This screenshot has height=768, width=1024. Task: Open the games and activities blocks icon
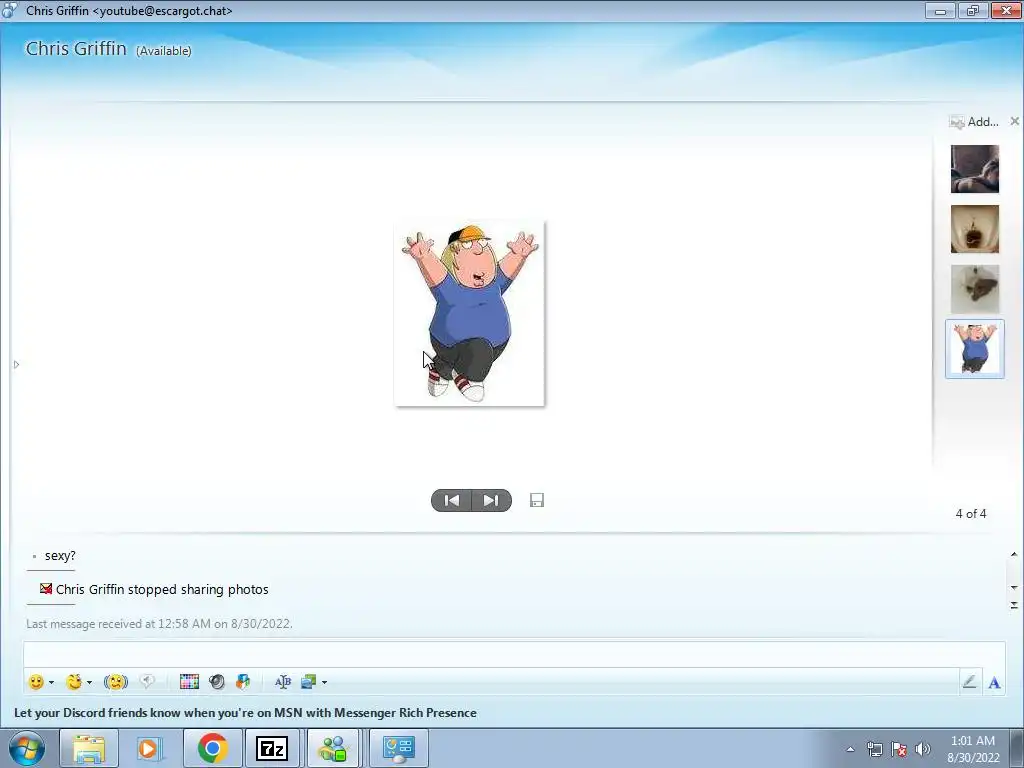[243, 682]
